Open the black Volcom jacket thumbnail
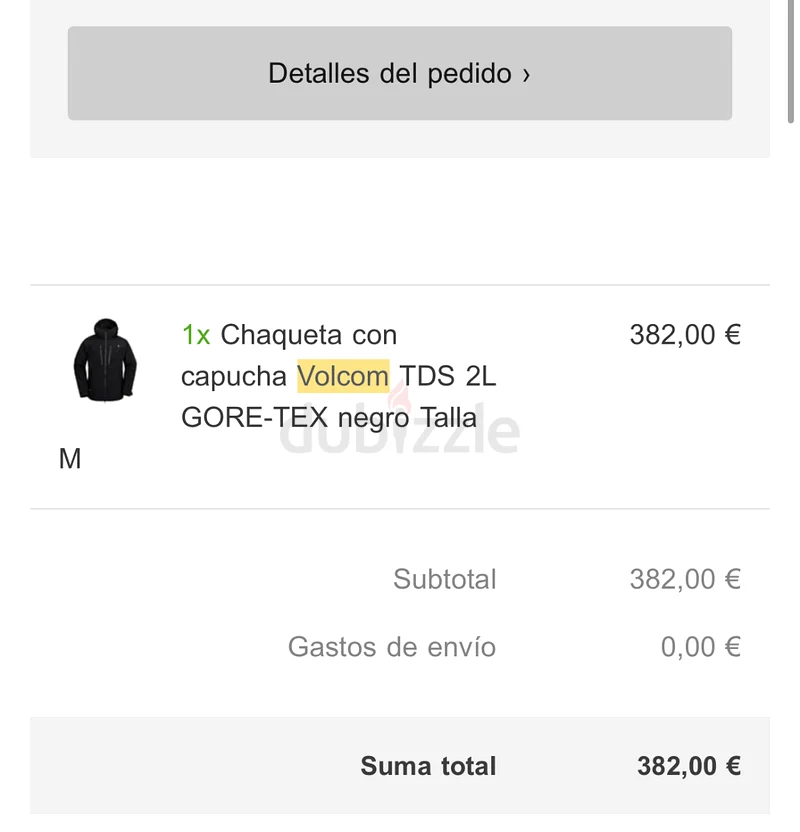The height and width of the screenshot is (832, 800). tap(105, 360)
